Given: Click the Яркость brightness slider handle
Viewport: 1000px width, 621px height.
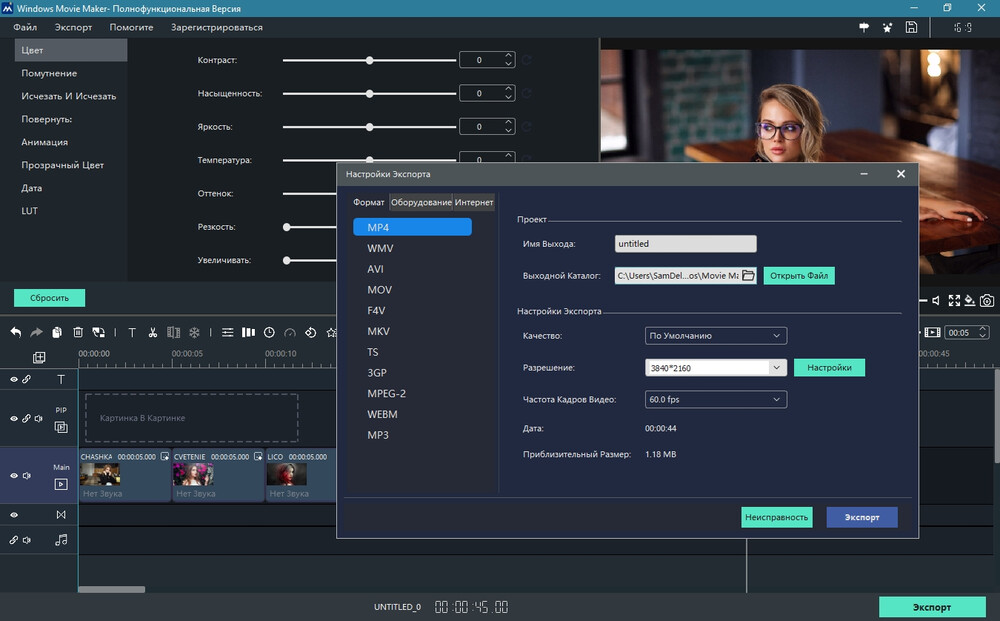Looking at the screenshot, I should 370,127.
